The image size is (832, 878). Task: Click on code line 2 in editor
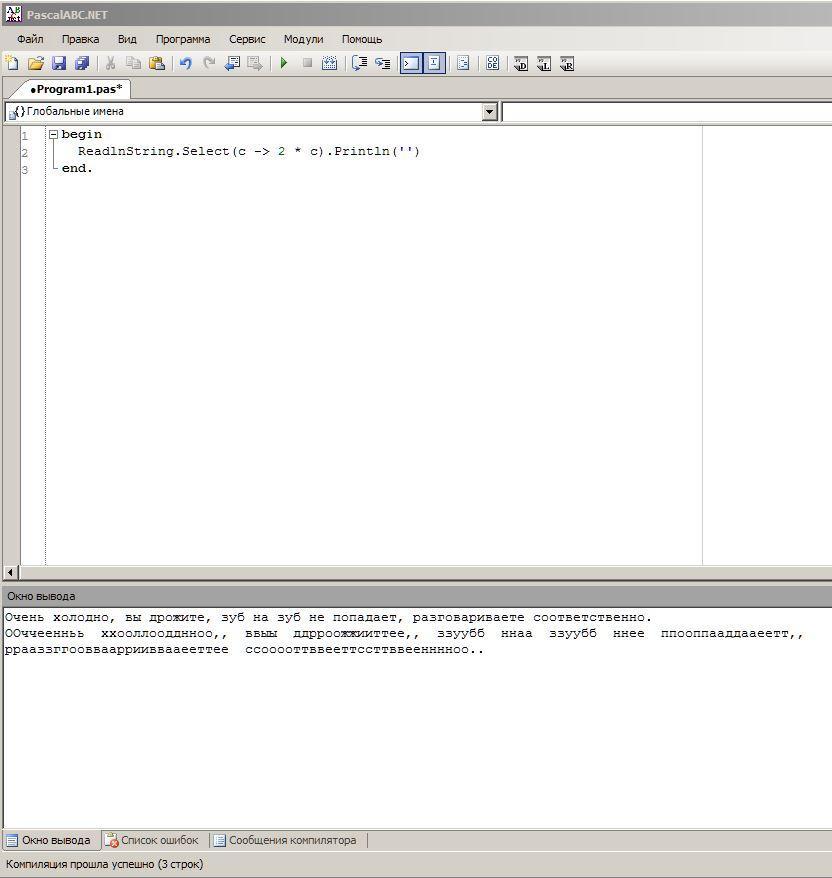point(249,151)
